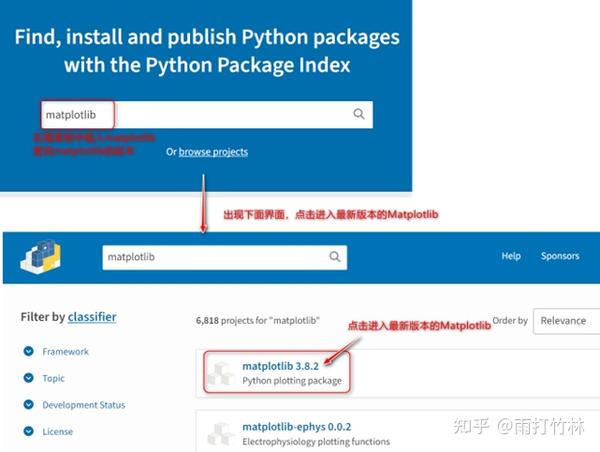Open the matplotlib 3.8.2 result link

point(280,366)
